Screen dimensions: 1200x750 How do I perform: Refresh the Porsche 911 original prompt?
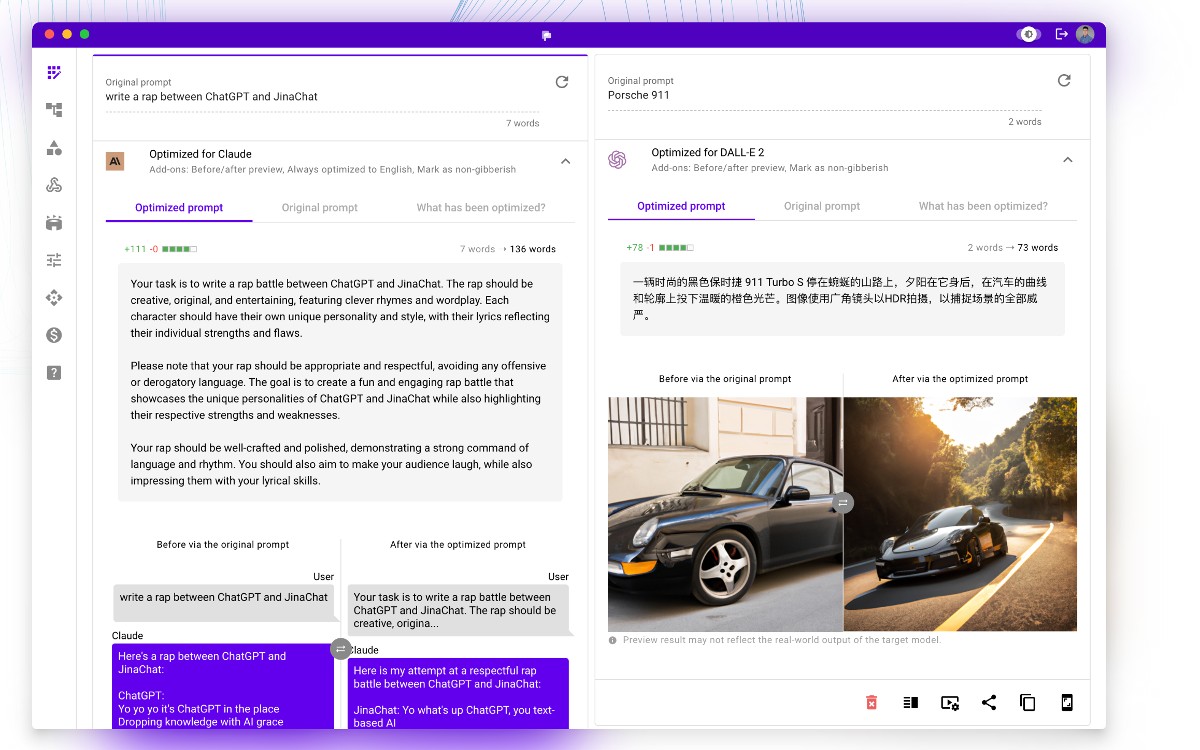tap(1064, 81)
